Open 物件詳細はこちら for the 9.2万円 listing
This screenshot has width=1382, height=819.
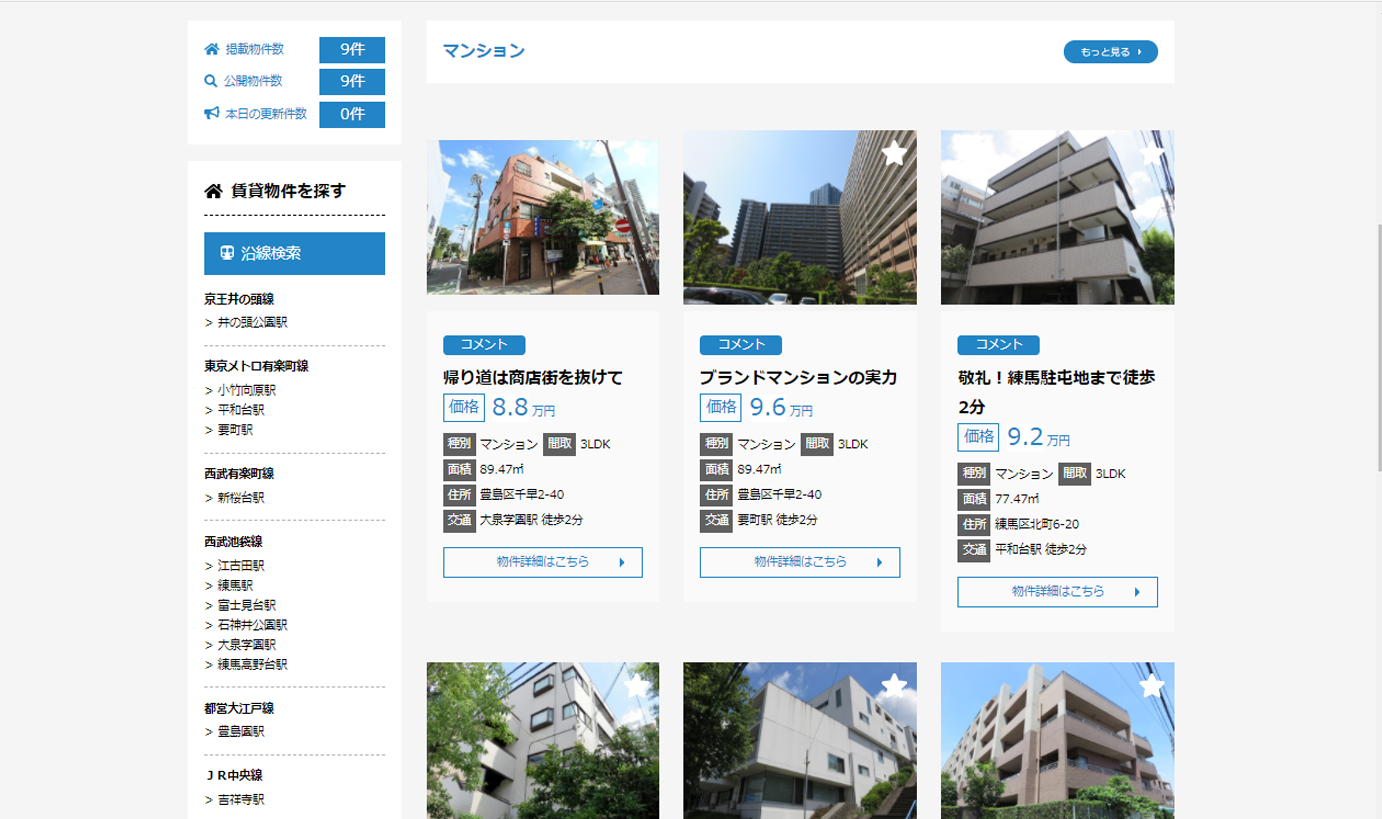1057,592
